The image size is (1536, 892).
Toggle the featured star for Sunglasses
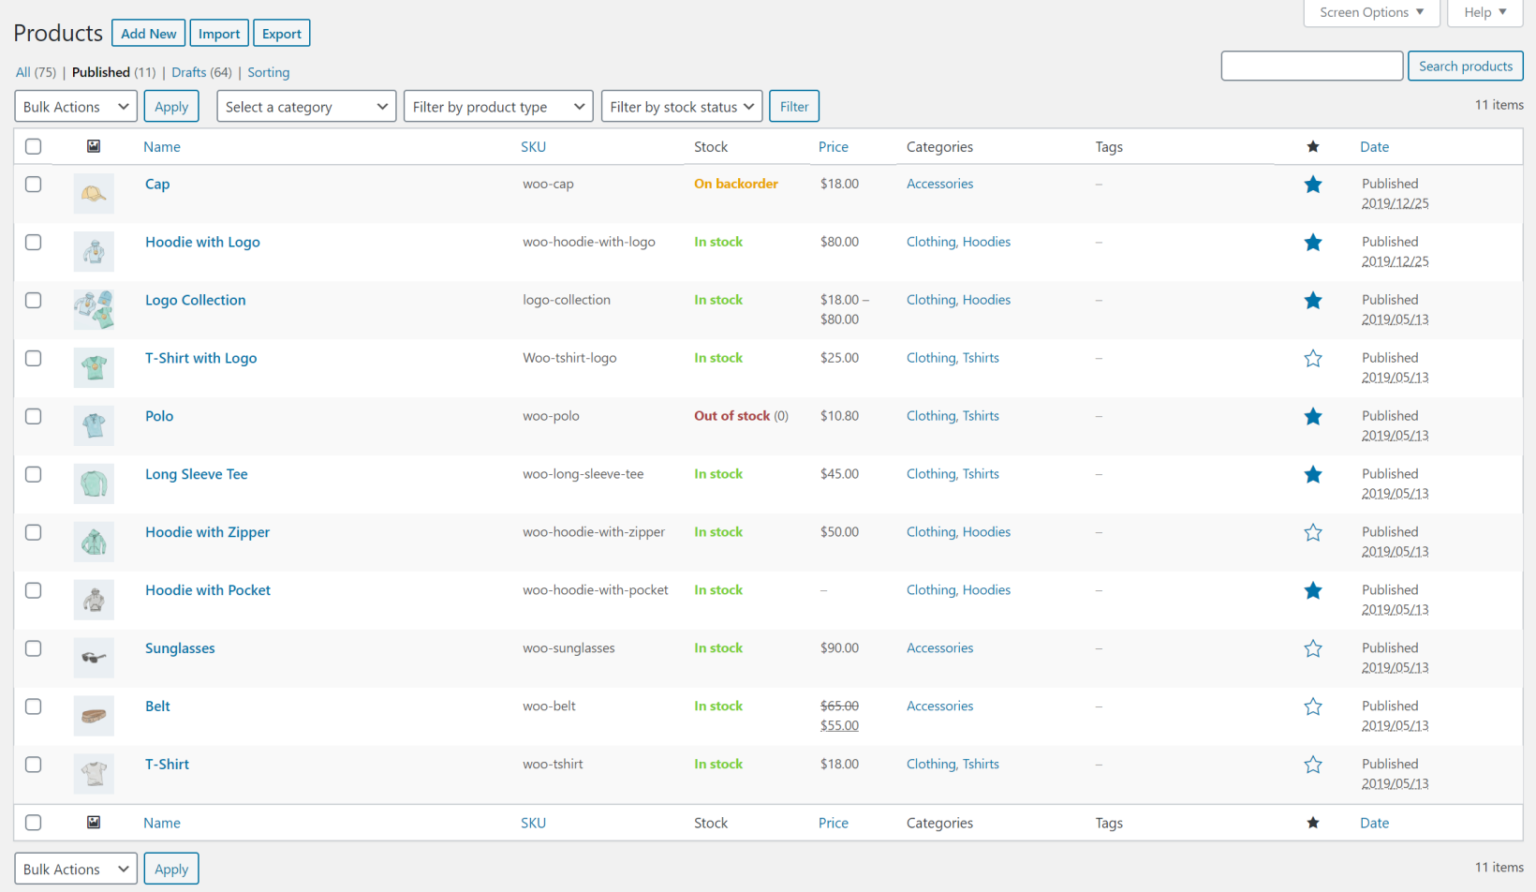tap(1313, 648)
